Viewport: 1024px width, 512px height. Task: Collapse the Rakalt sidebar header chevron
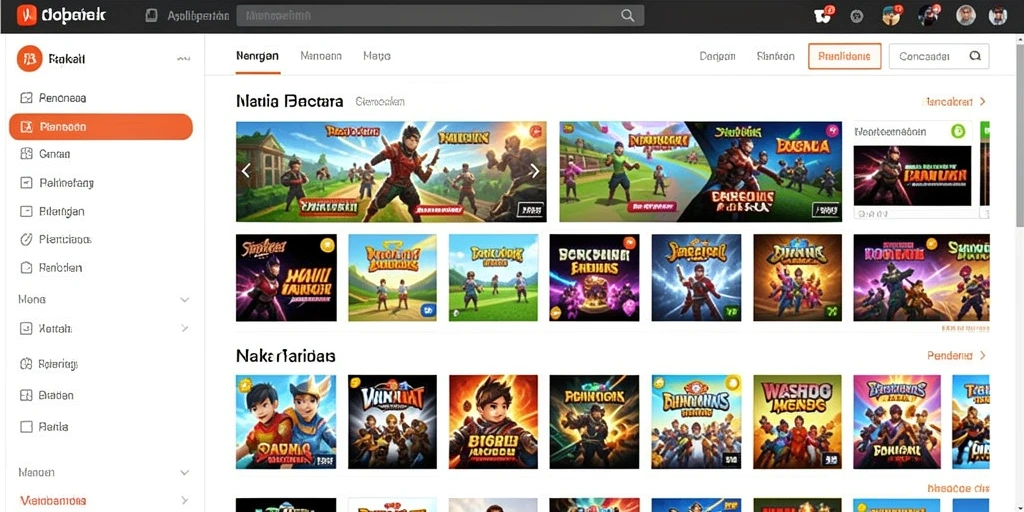184,59
